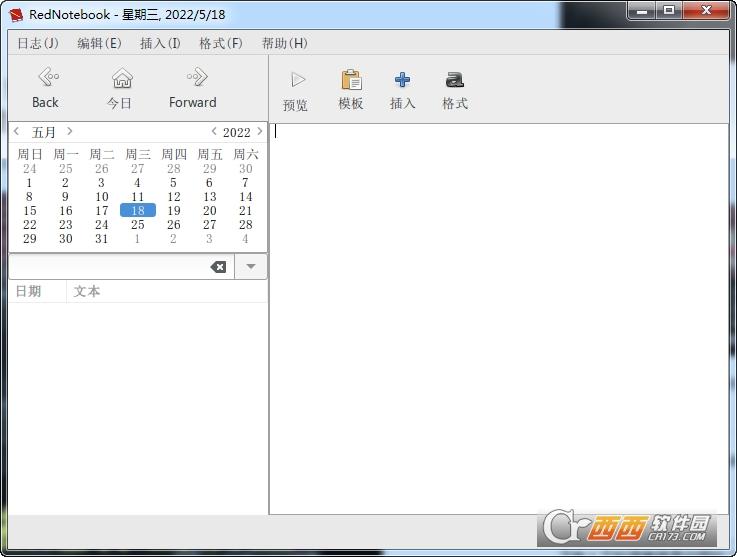
Task: Open the search history dropdown arrow
Action: point(251,267)
